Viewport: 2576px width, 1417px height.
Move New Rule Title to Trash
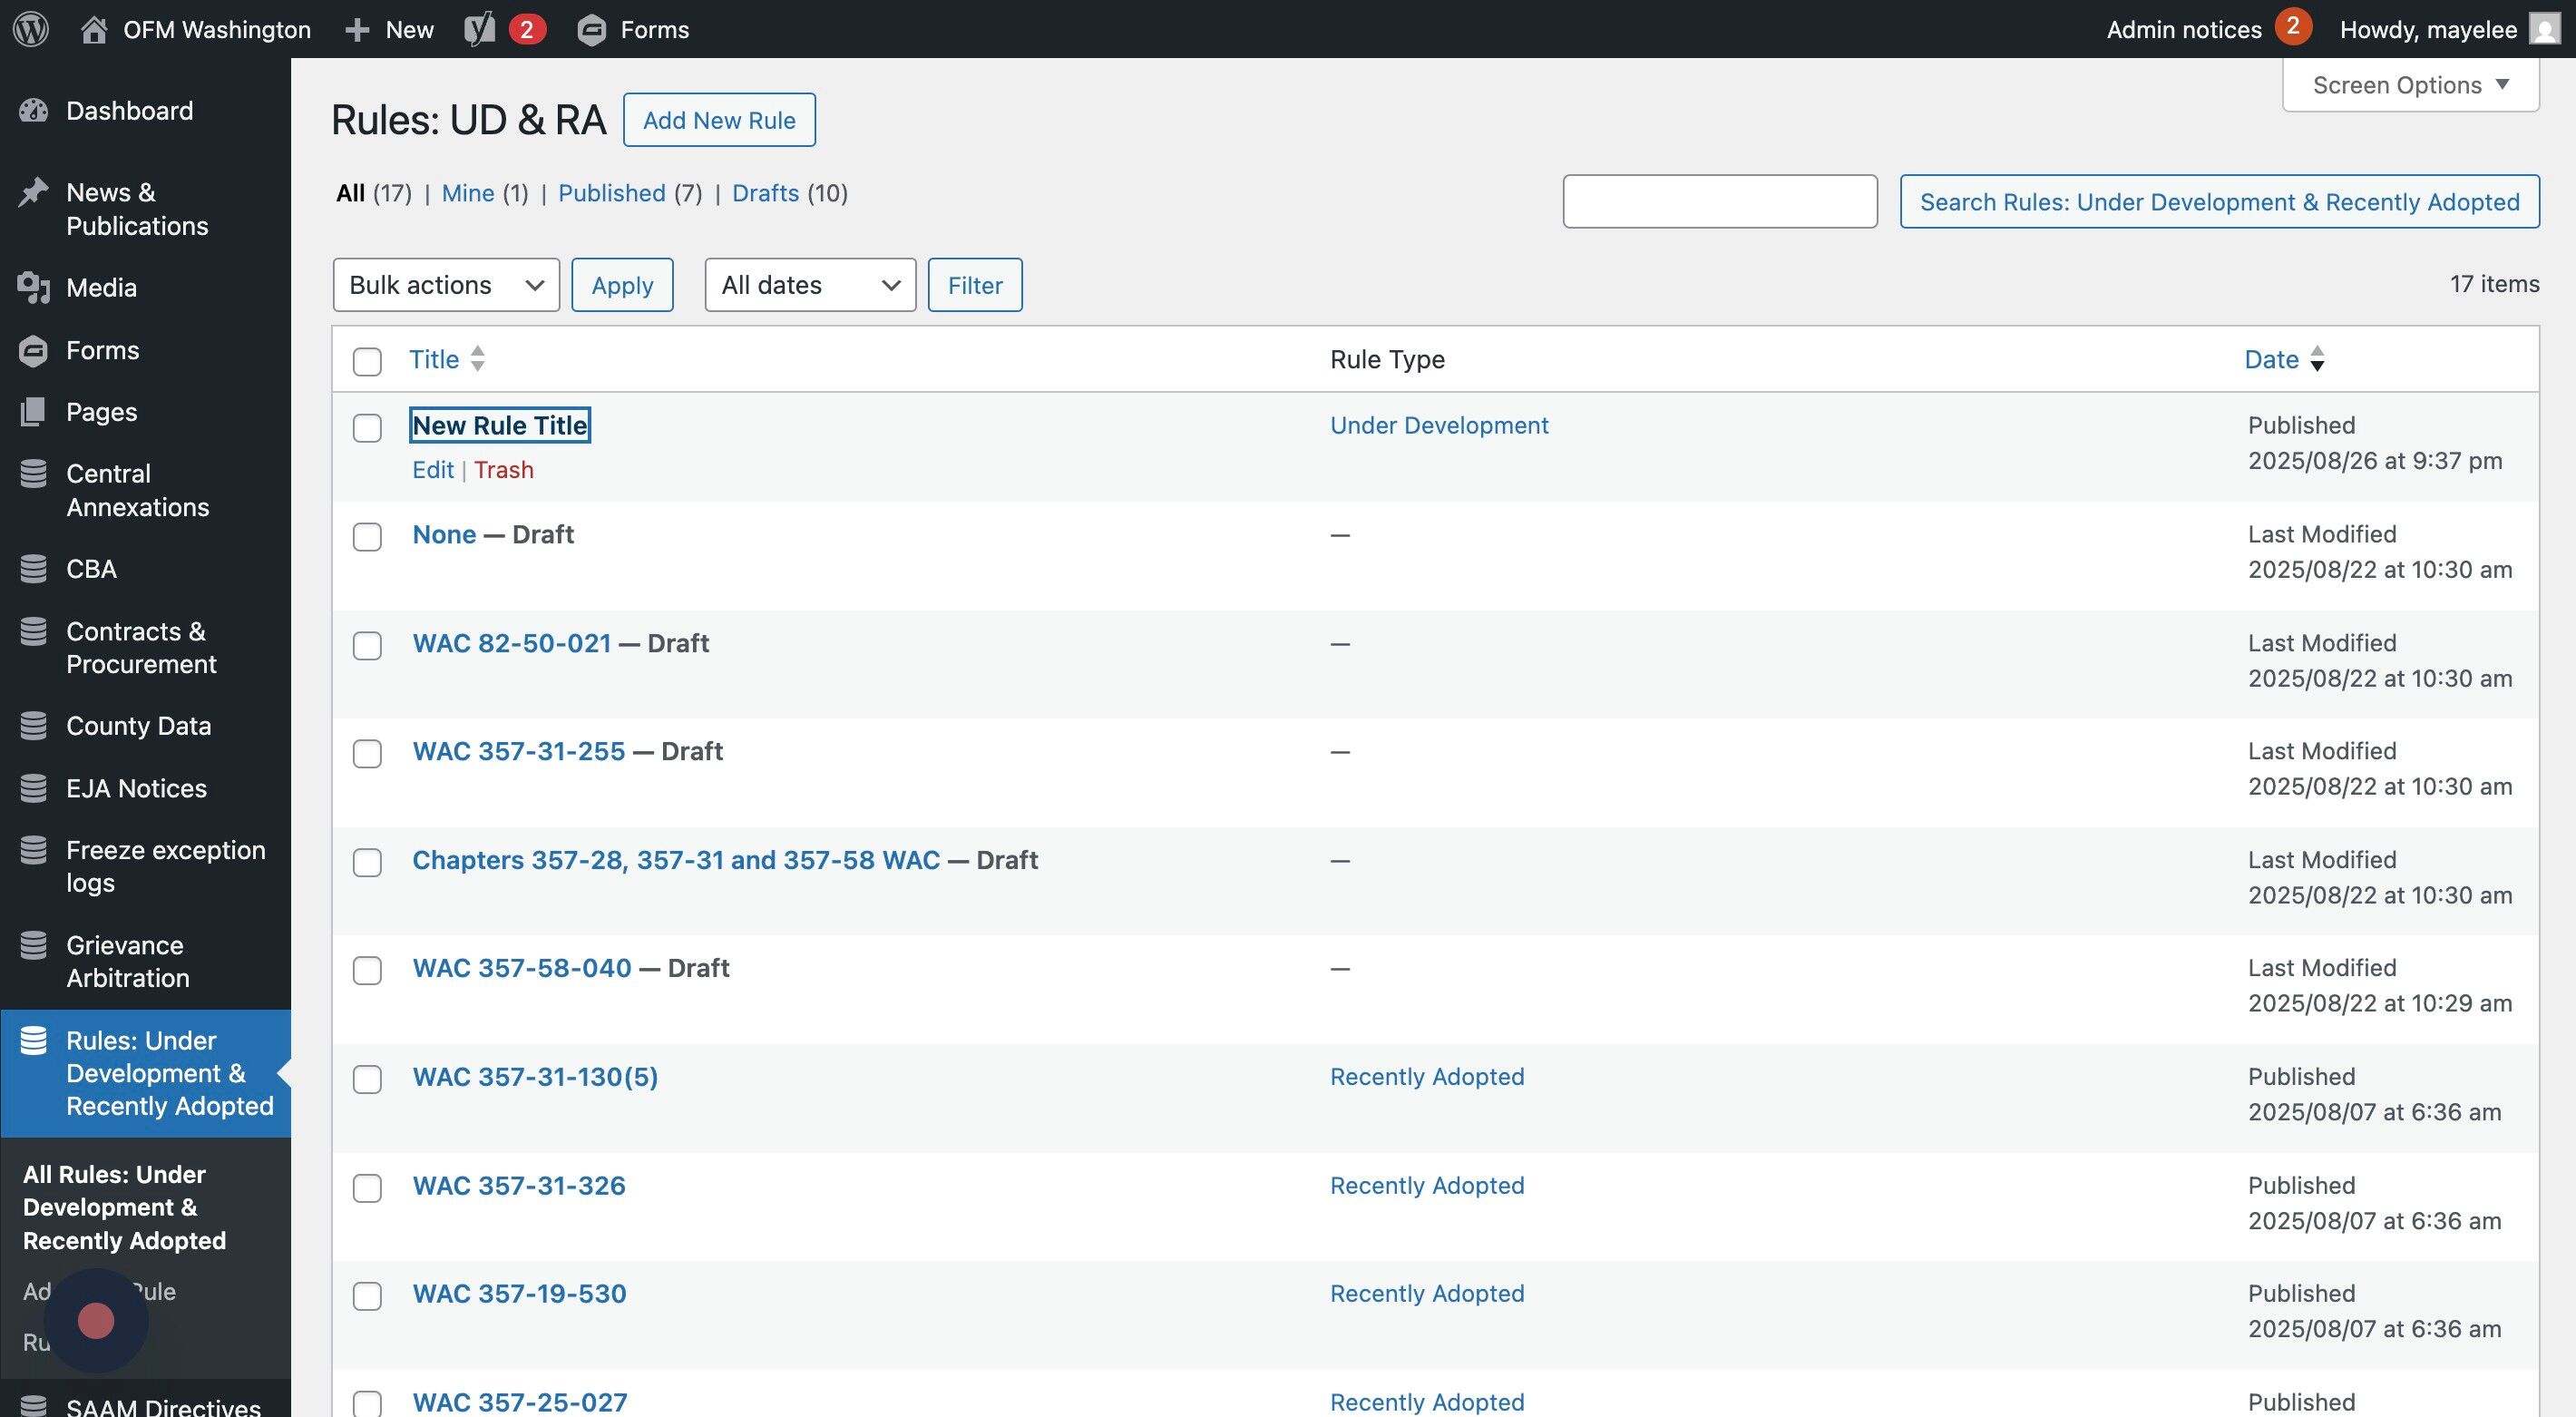(x=503, y=470)
